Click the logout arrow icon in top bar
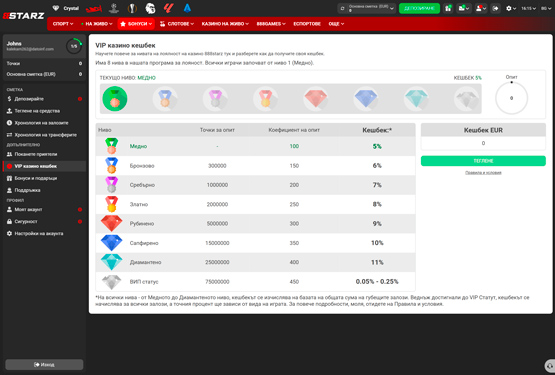Image resolution: width=555 pixels, height=375 pixels. coord(495,8)
